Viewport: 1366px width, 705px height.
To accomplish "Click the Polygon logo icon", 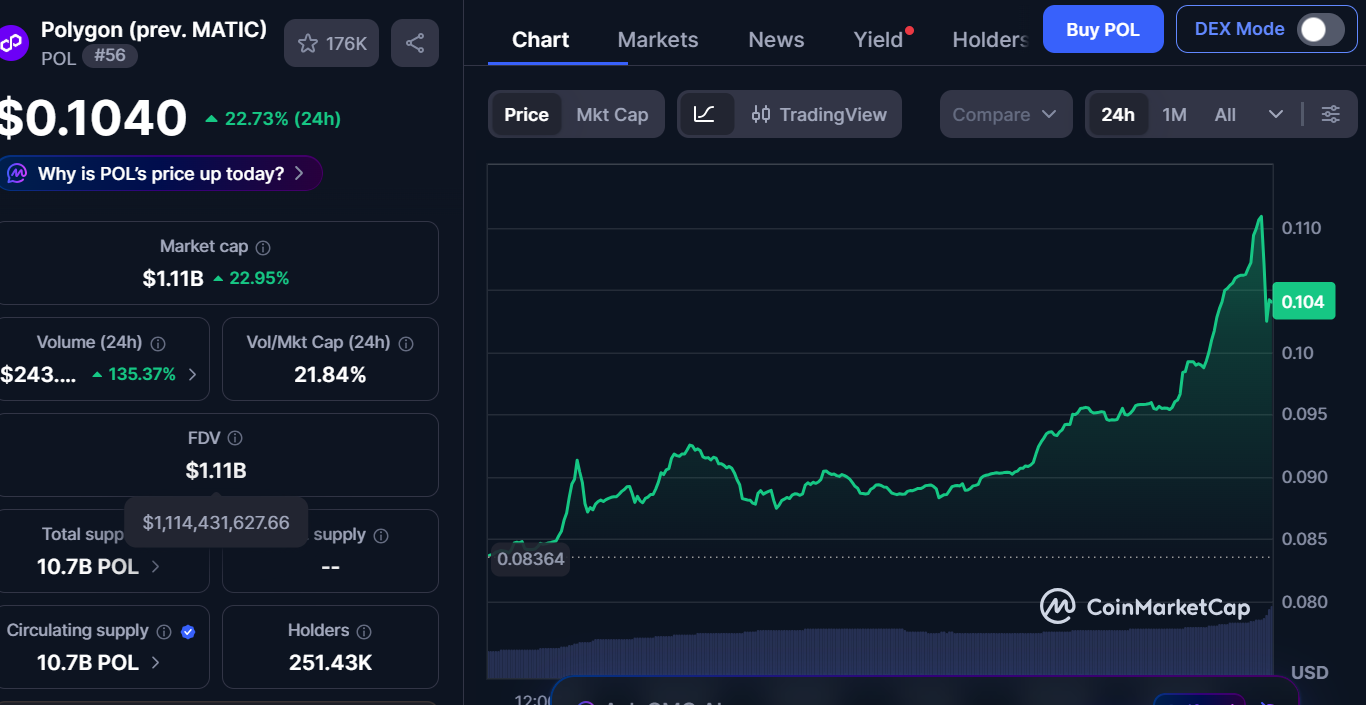I will 12,43.
